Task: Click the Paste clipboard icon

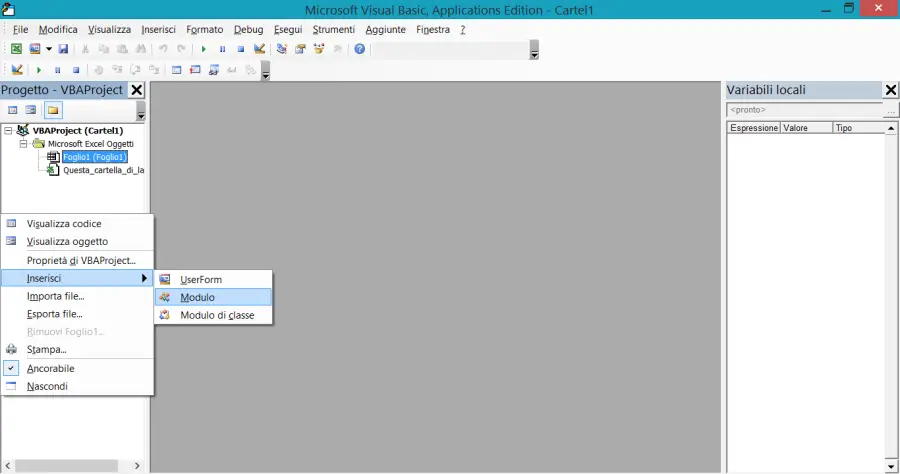Action: click(x=122, y=49)
